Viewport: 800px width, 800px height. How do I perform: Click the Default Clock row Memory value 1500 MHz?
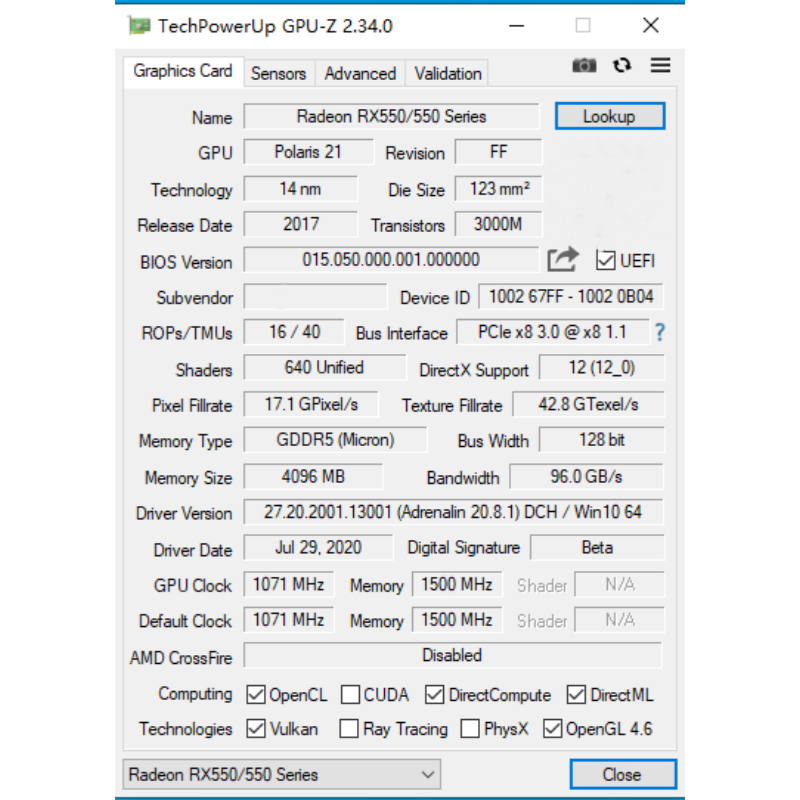tap(457, 620)
